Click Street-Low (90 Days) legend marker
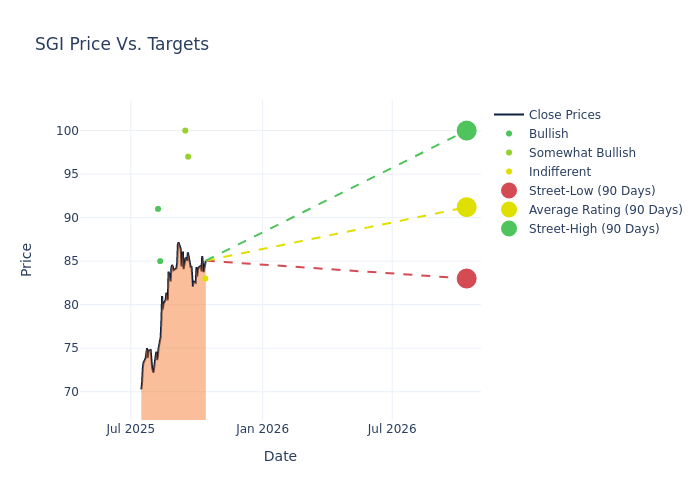 point(509,191)
